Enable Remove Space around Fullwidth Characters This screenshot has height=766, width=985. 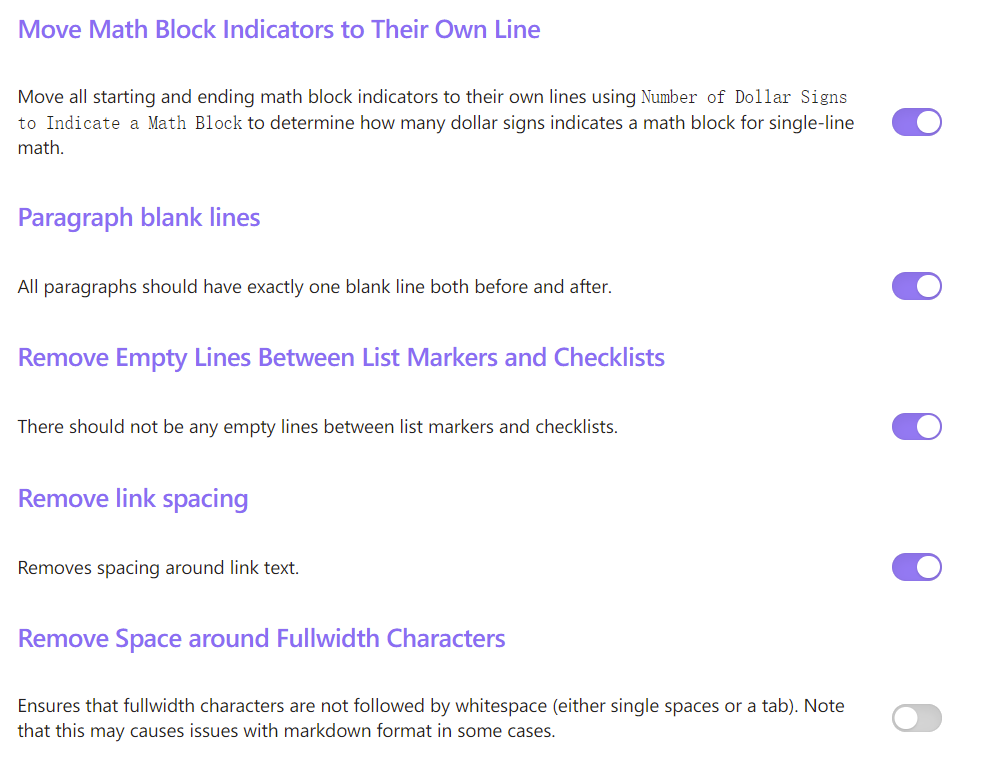916,718
